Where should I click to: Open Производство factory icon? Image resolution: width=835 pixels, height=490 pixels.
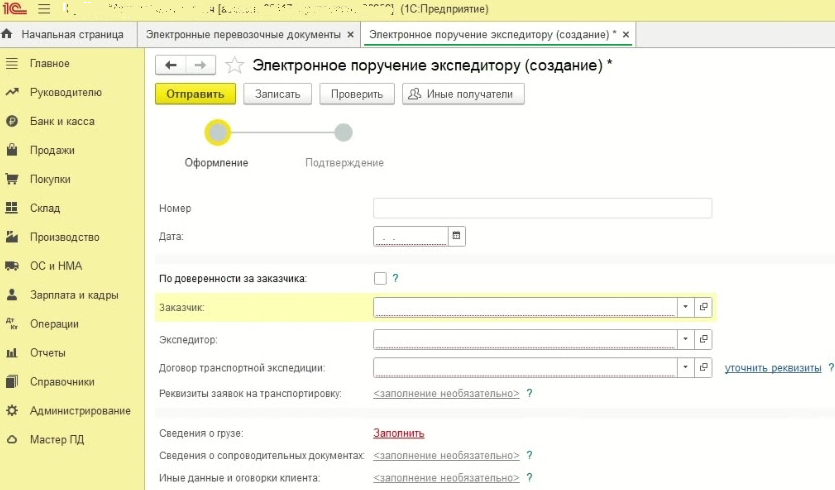pyautogui.click(x=12, y=236)
